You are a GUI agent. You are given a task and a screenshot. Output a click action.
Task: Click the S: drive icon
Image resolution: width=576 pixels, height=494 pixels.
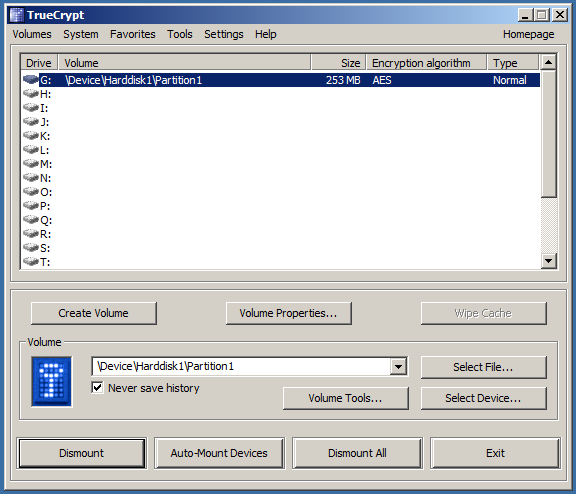coord(31,248)
